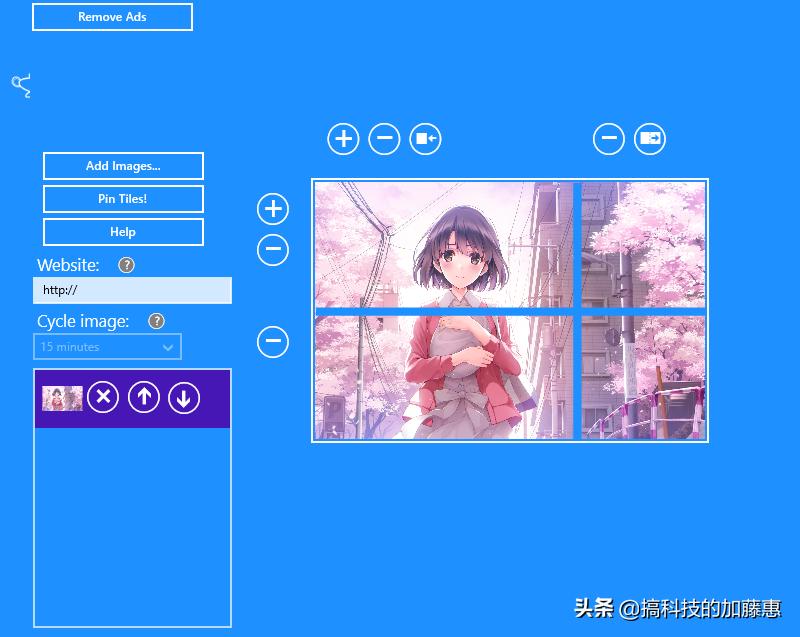Image resolution: width=800 pixels, height=637 pixels.
Task: Click the lower minus icon beside the preview
Action: [x=273, y=342]
